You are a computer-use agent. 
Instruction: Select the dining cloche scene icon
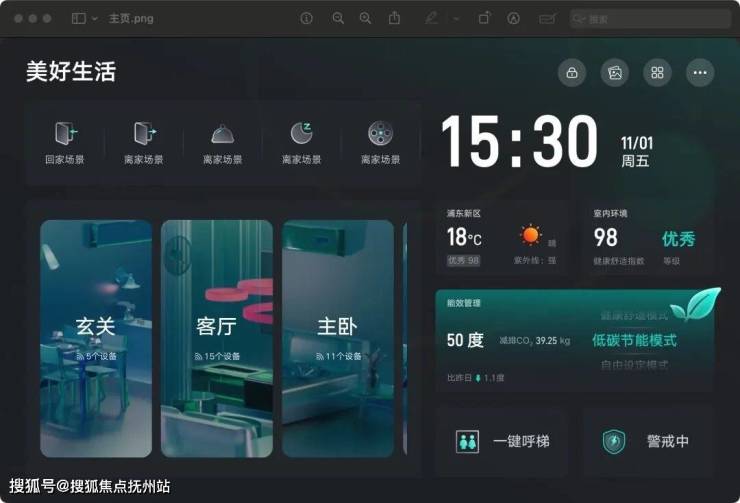pos(222,134)
